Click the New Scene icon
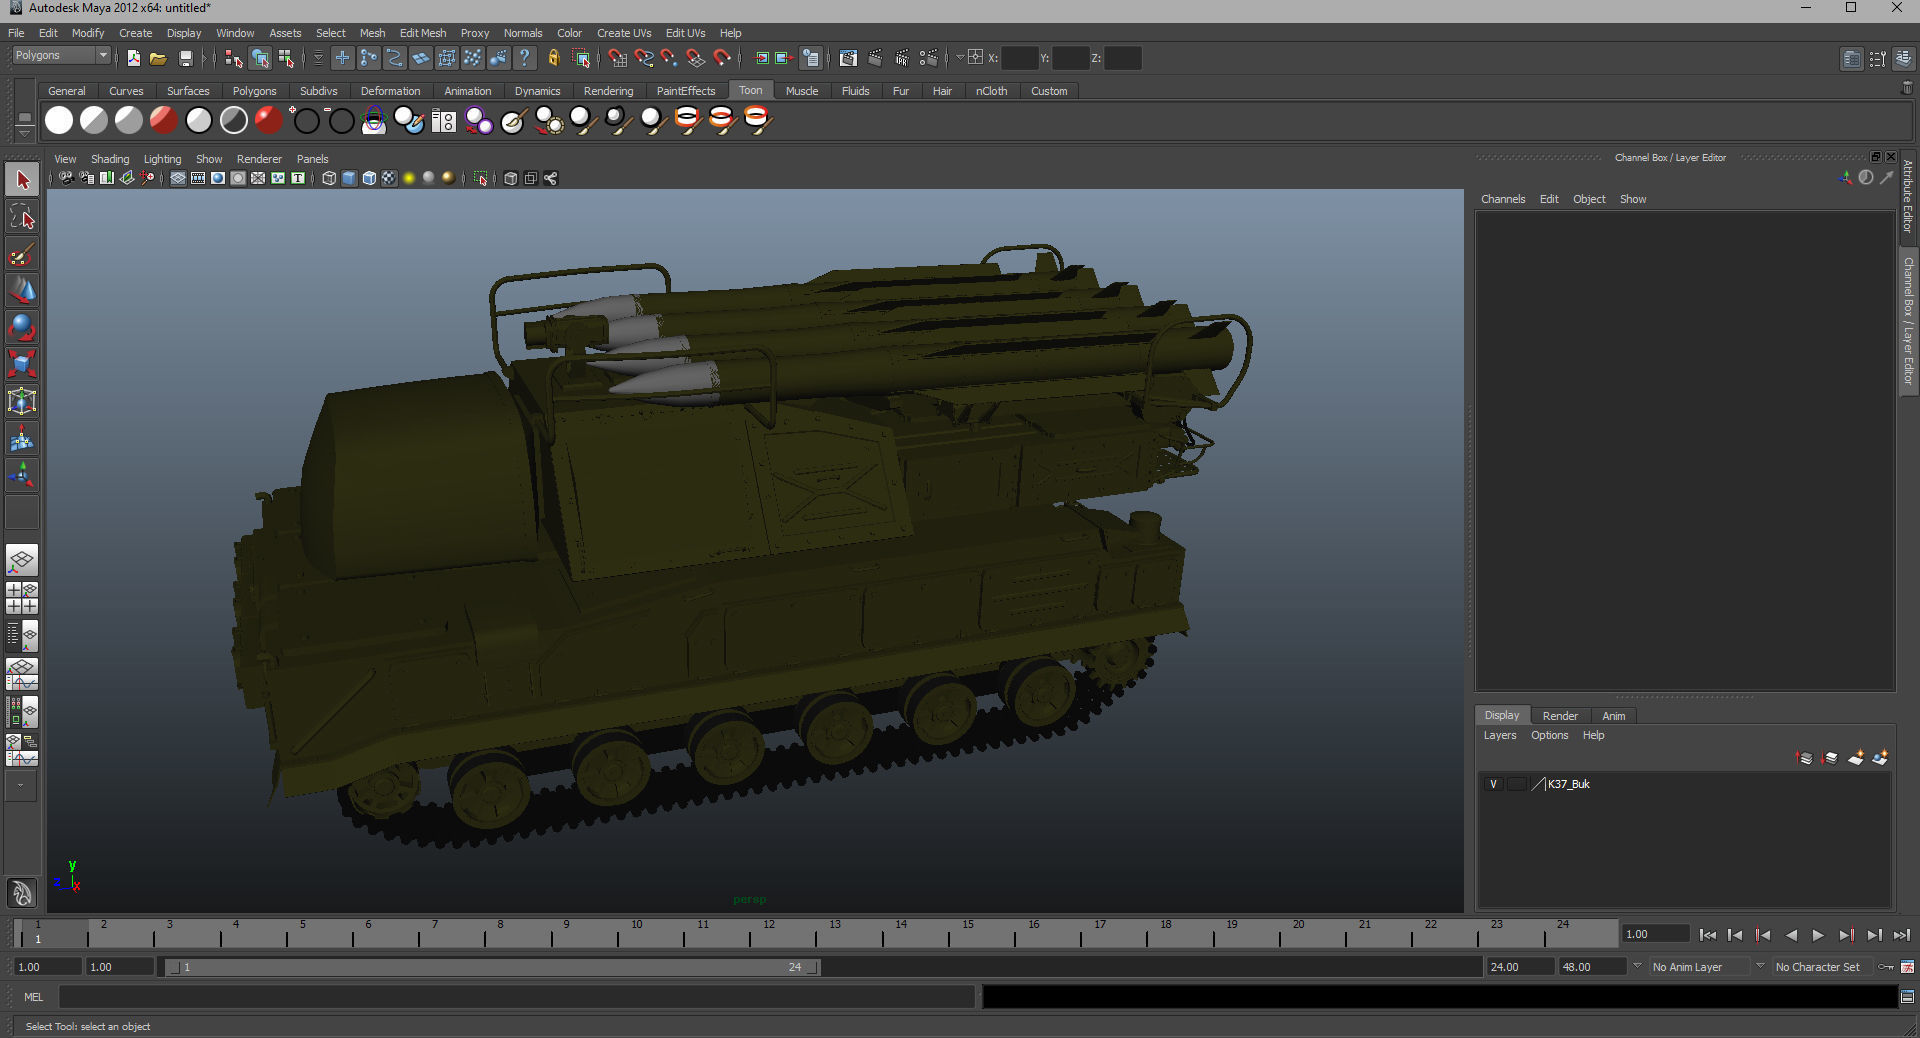 pos(134,58)
